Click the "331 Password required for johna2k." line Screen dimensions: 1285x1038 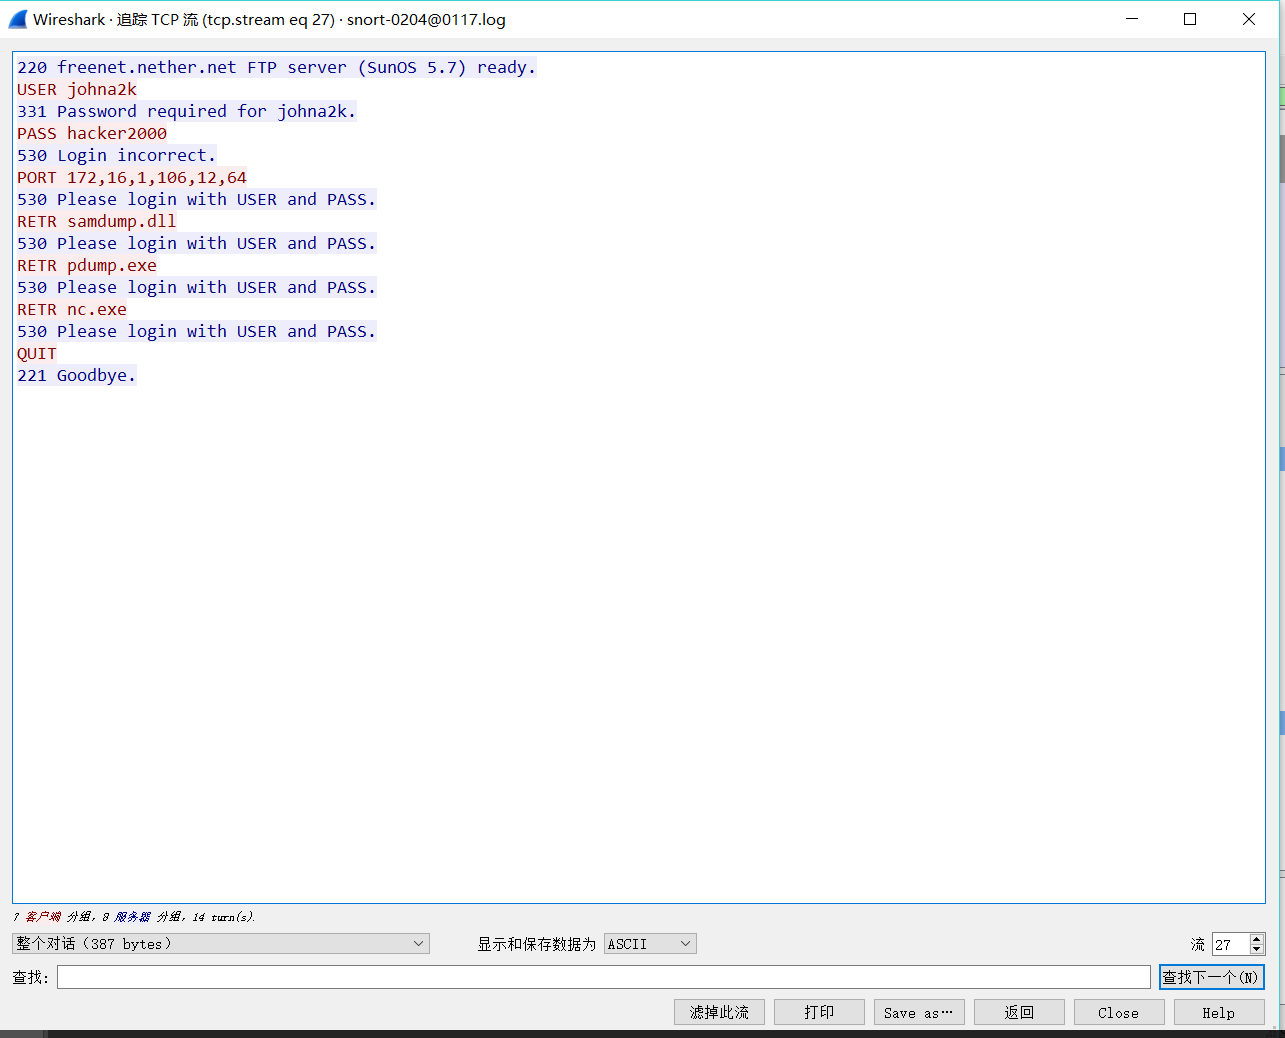pyautogui.click(x=186, y=111)
